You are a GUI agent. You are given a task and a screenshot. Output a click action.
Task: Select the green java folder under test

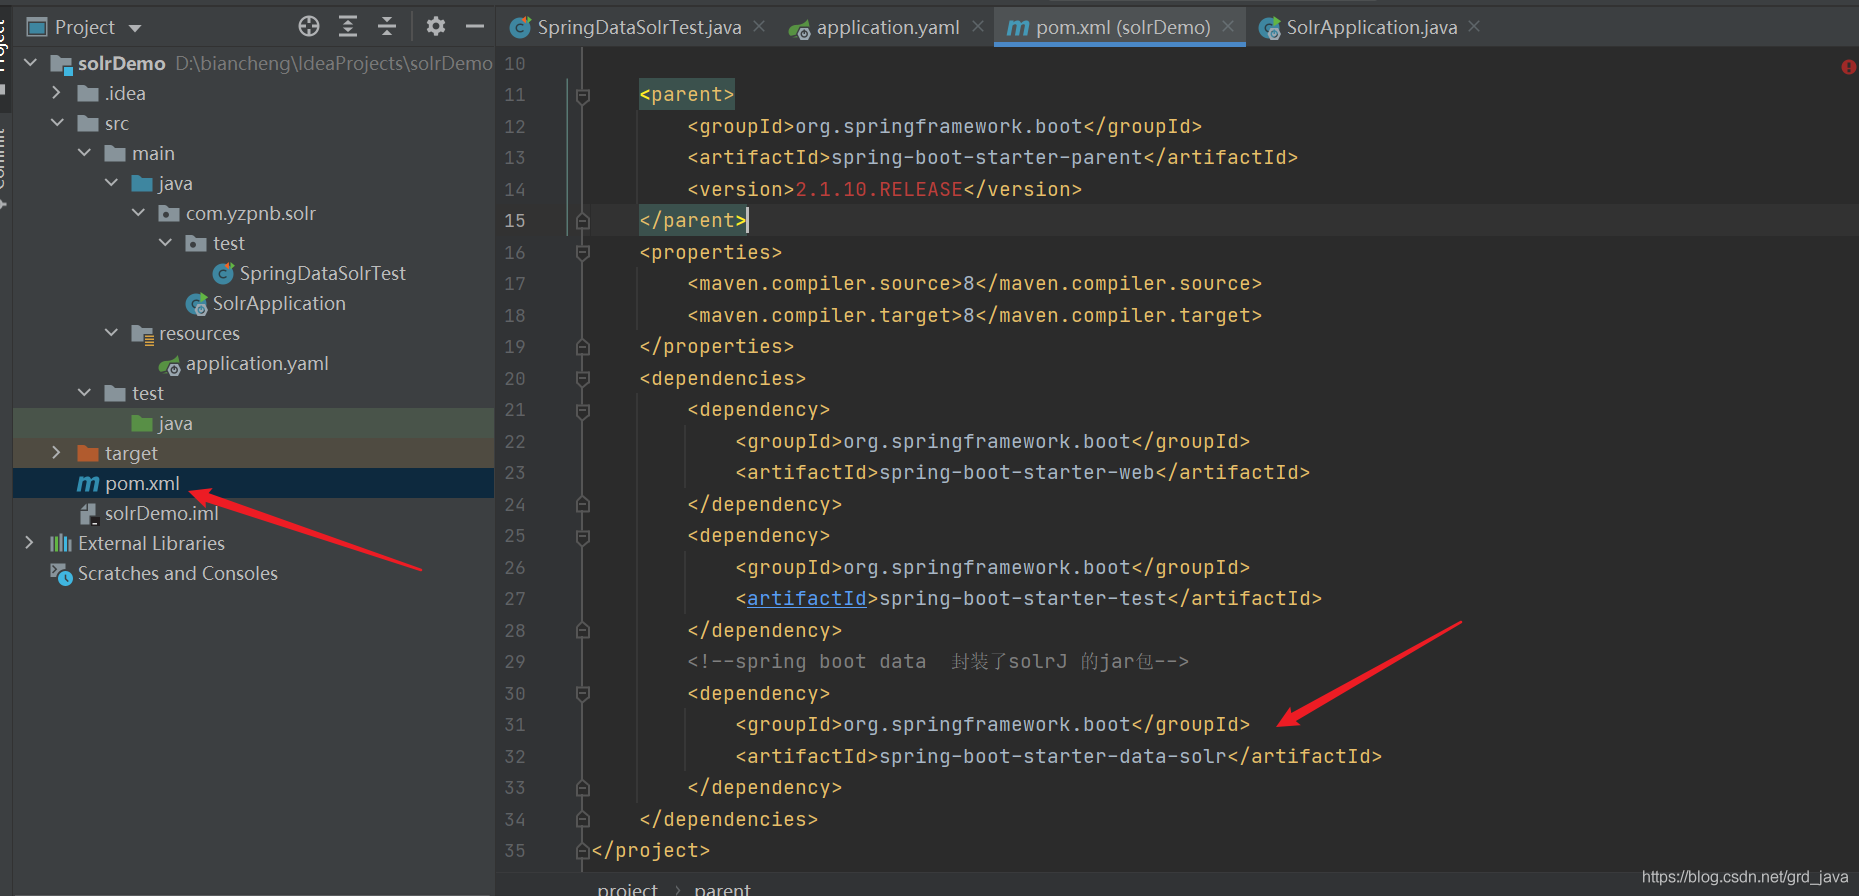254,423
